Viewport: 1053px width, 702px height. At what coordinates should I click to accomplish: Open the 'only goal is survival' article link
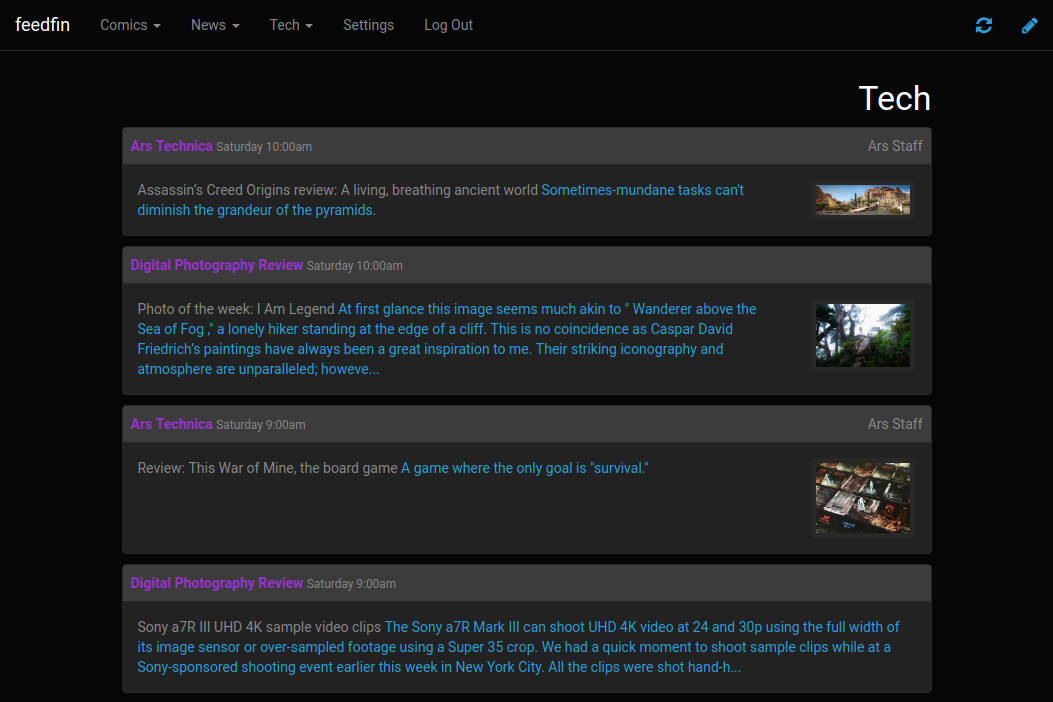click(524, 468)
